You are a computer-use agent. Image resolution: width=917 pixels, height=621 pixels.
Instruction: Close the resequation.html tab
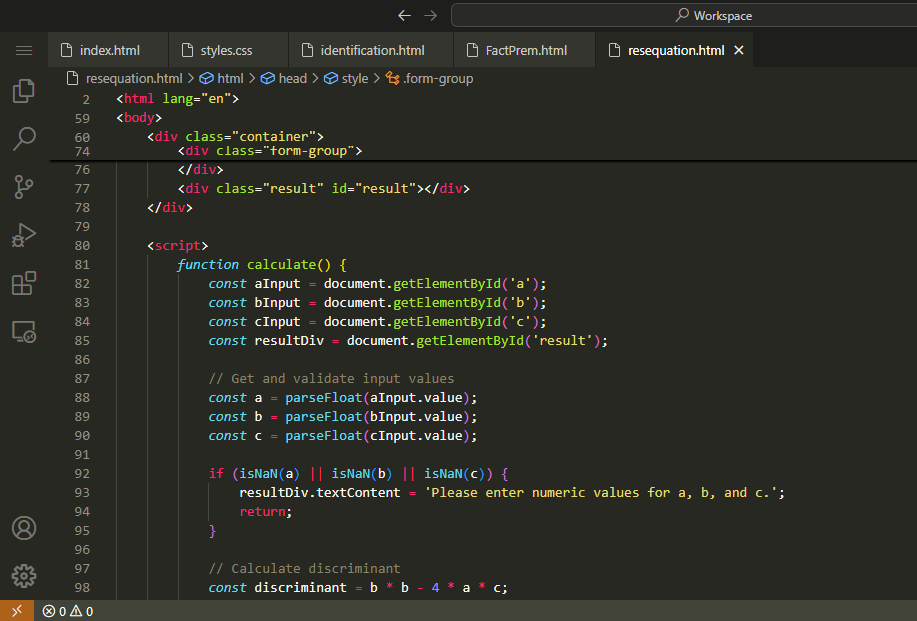coord(740,50)
